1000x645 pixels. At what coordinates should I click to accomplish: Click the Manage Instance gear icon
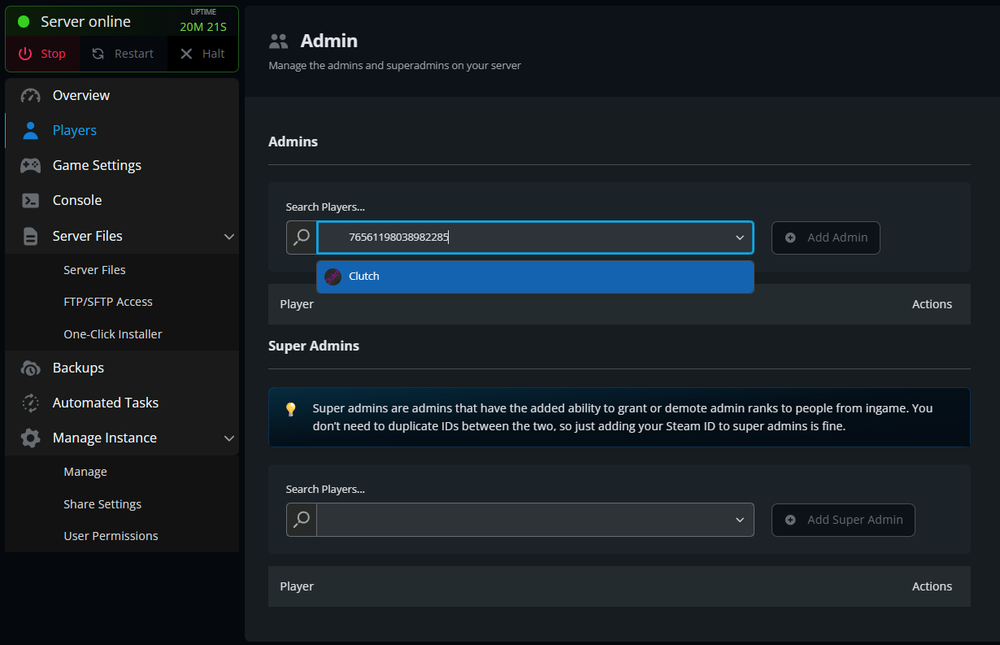point(31,438)
